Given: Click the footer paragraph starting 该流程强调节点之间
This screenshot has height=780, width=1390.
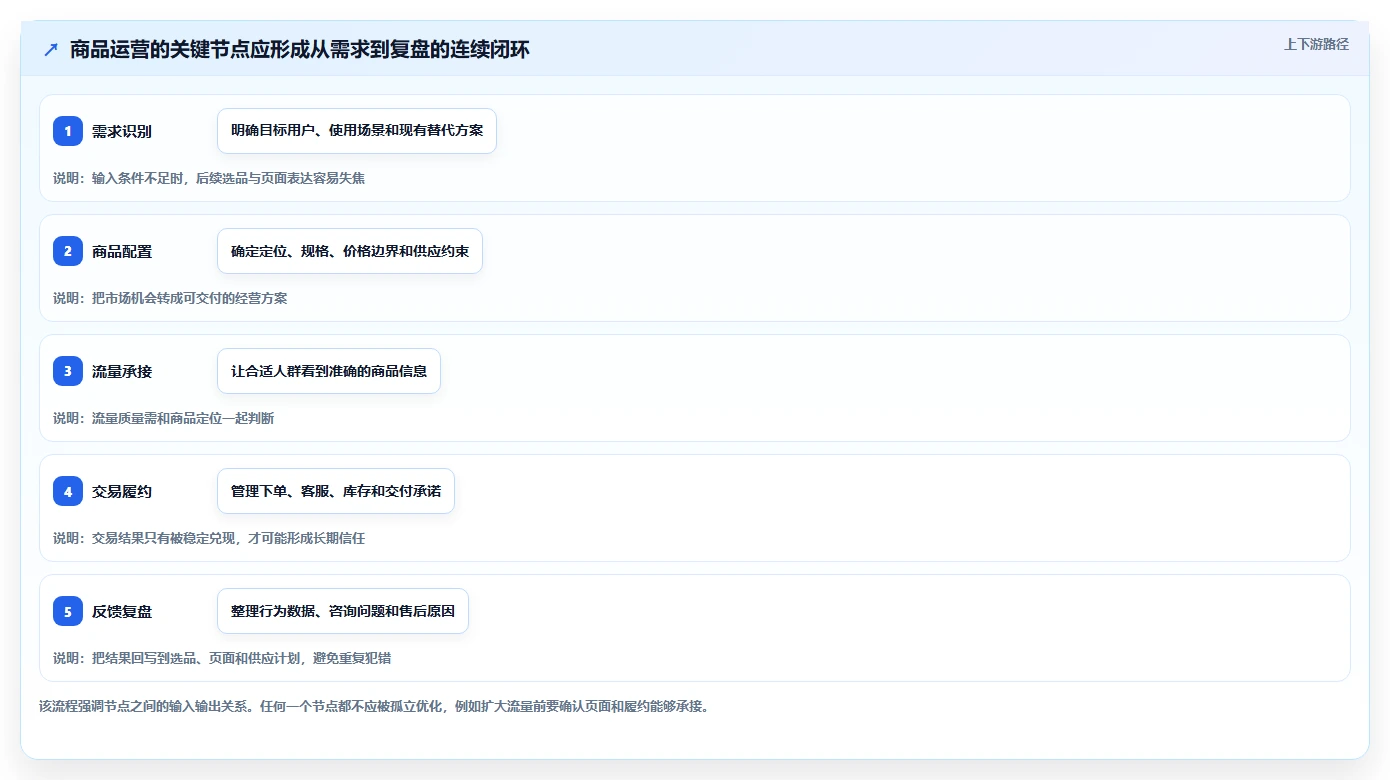Looking at the screenshot, I should (x=374, y=706).
